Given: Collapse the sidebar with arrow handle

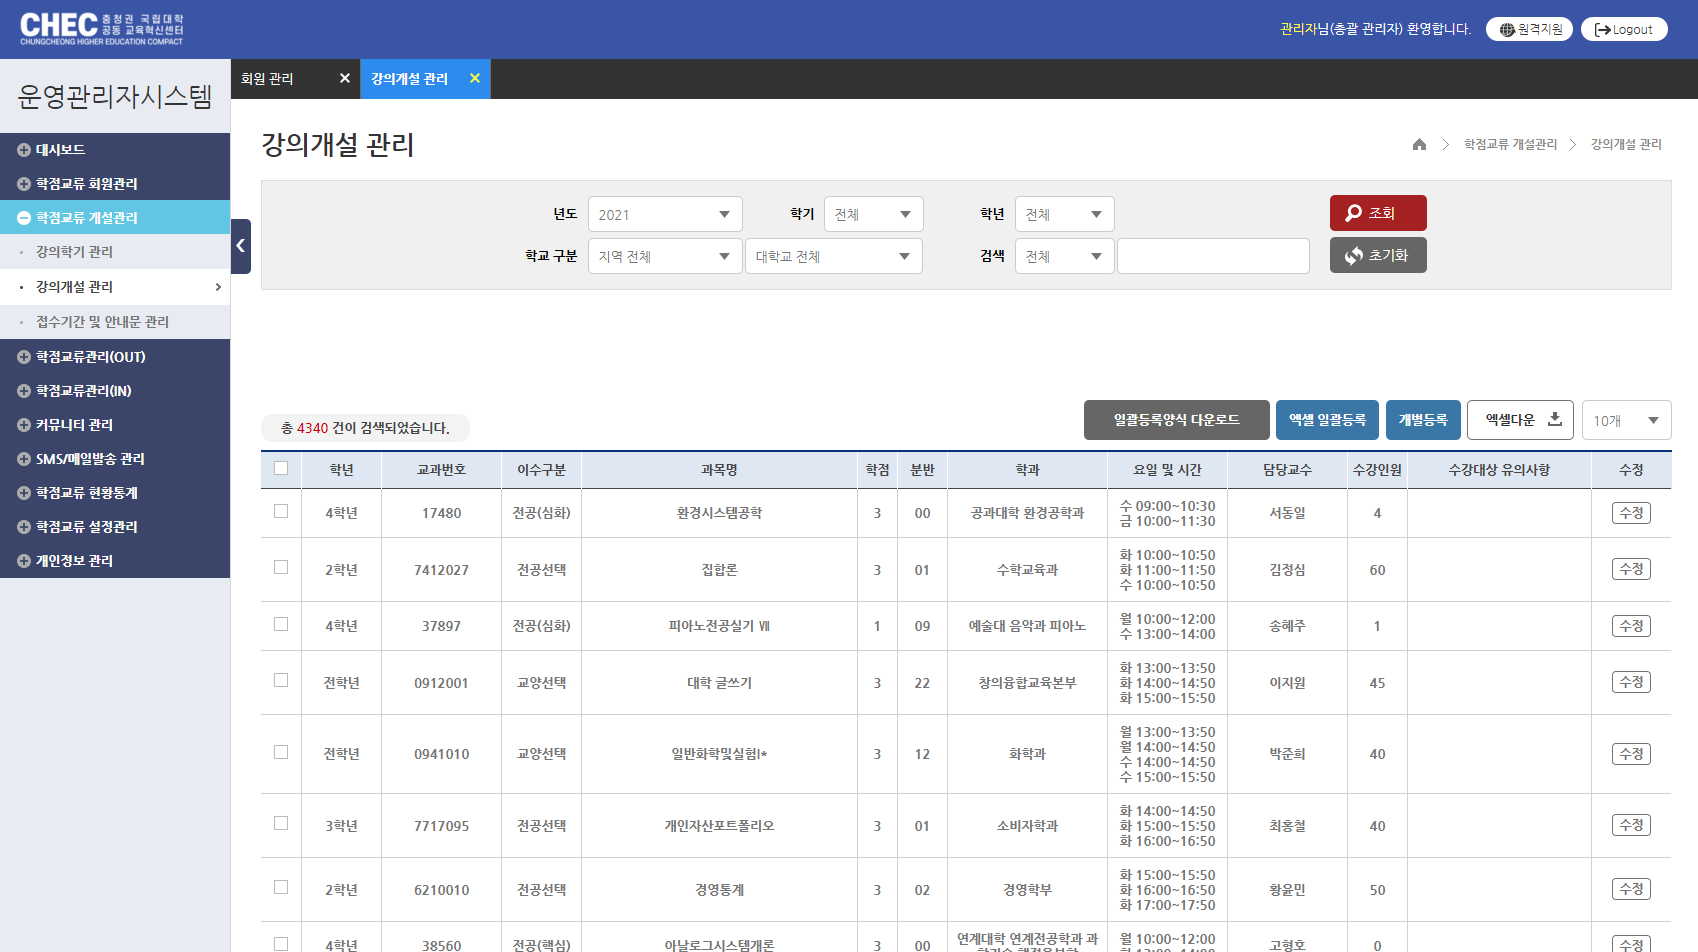Looking at the screenshot, I should 240,246.
